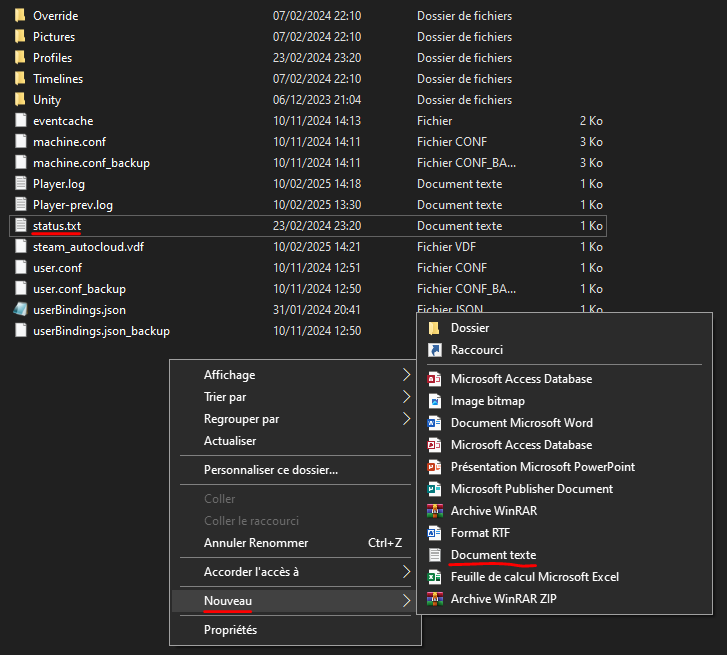Click the Unity folder icon
The width and height of the screenshot is (727, 655).
pyautogui.click(x=20, y=100)
